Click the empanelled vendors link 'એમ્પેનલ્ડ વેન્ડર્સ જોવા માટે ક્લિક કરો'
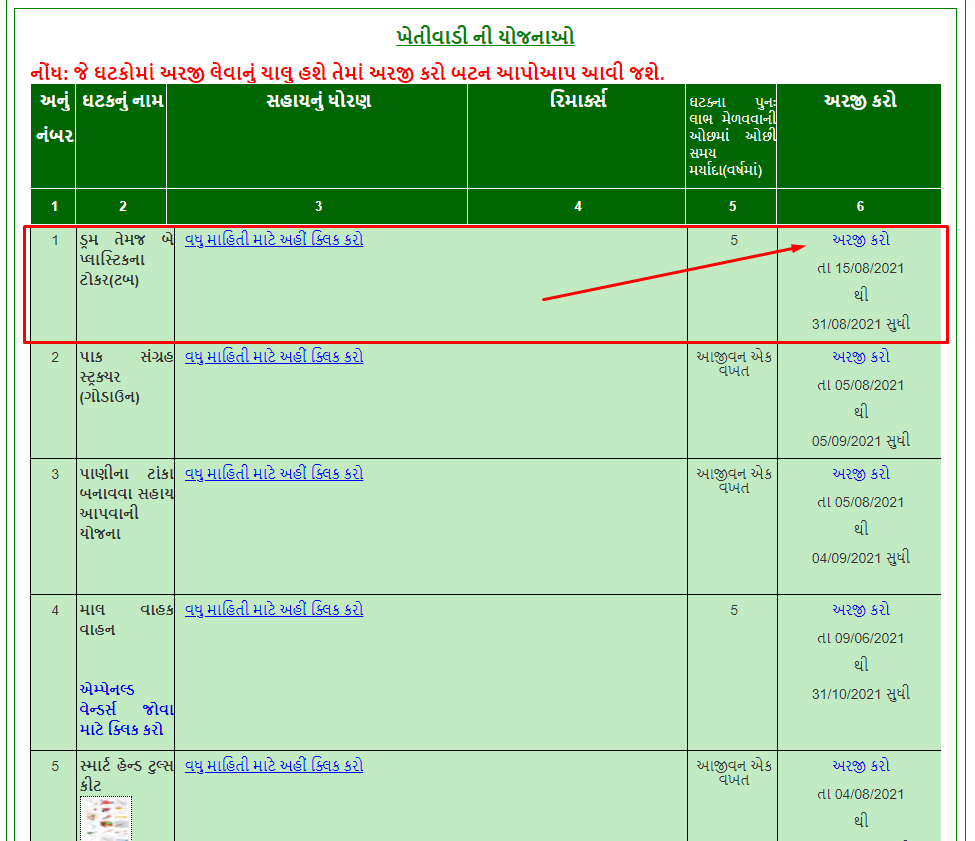 coord(126,709)
